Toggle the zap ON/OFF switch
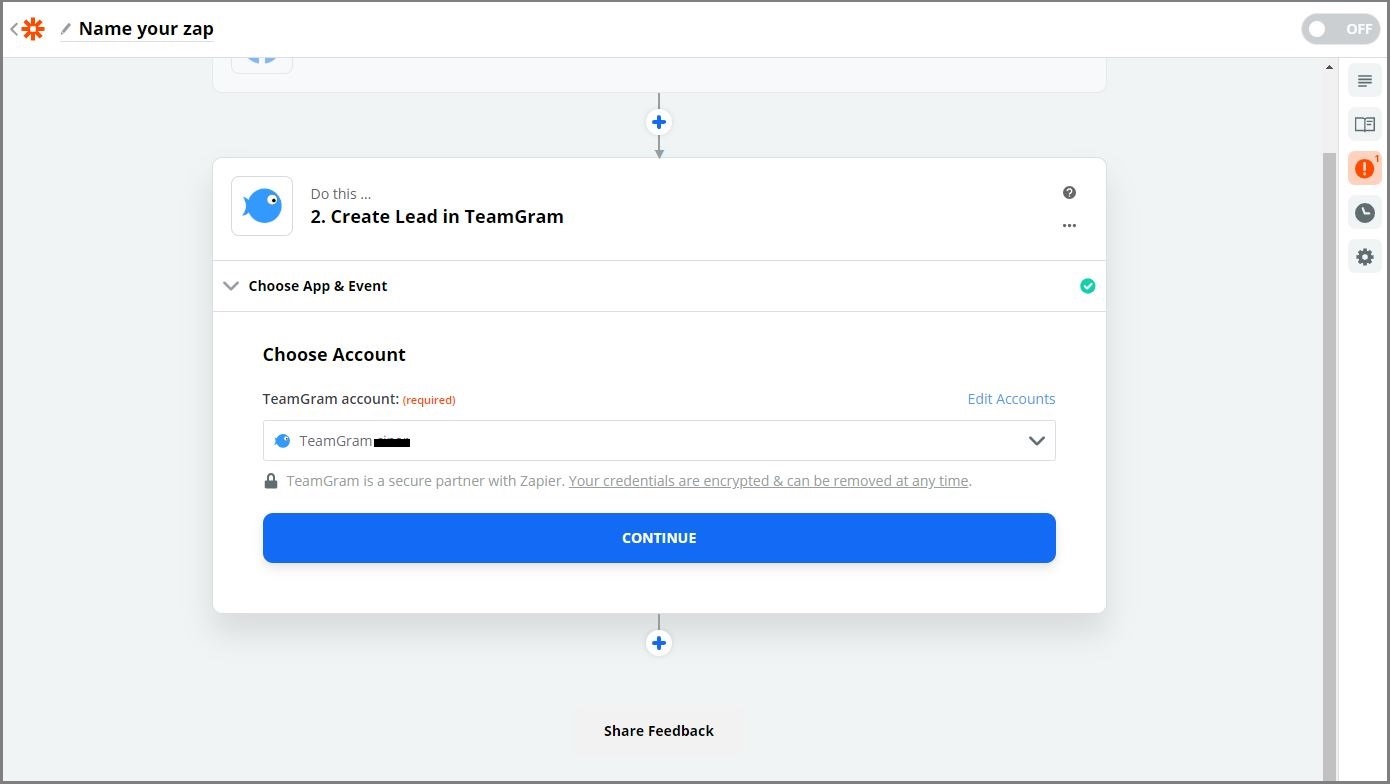Screen dimensions: 1390x784 1340,29
